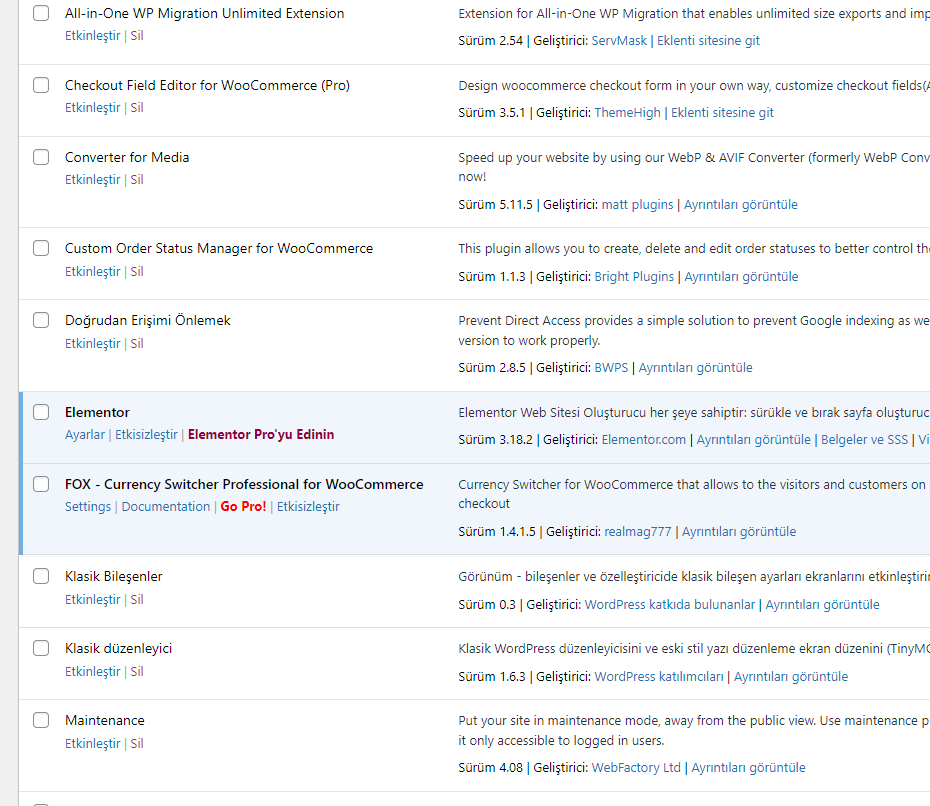The image size is (930, 806).
Task: Tick the Klasik düzenleyici checkbox
Action: click(41, 648)
